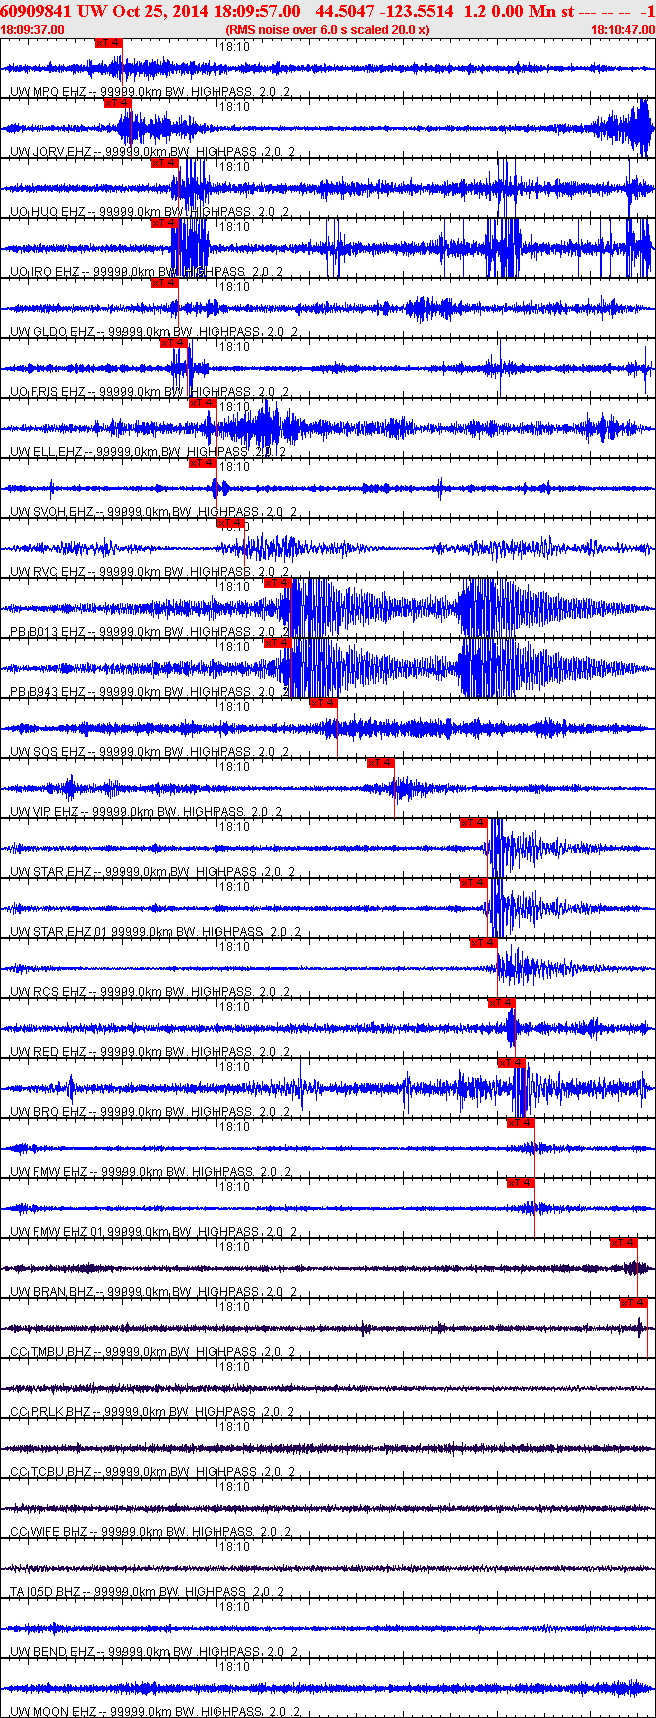
Task: Select the UW ELL EHZ station label
Action: 47,452
